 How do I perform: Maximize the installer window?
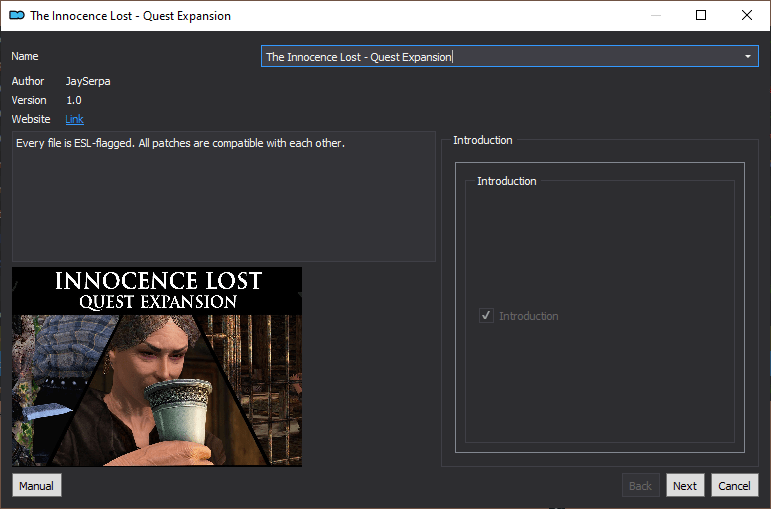(x=701, y=15)
